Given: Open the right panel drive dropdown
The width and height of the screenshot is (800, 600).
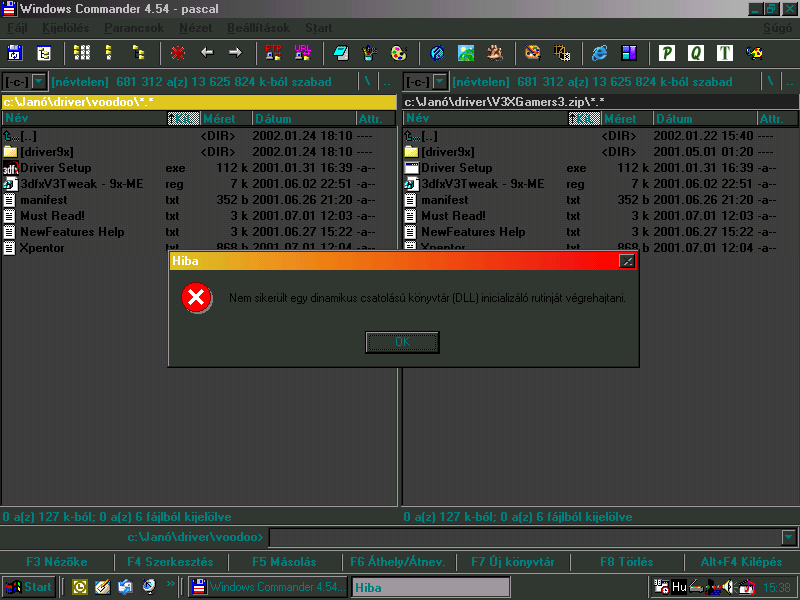Looking at the screenshot, I should (x=440, y=82).
